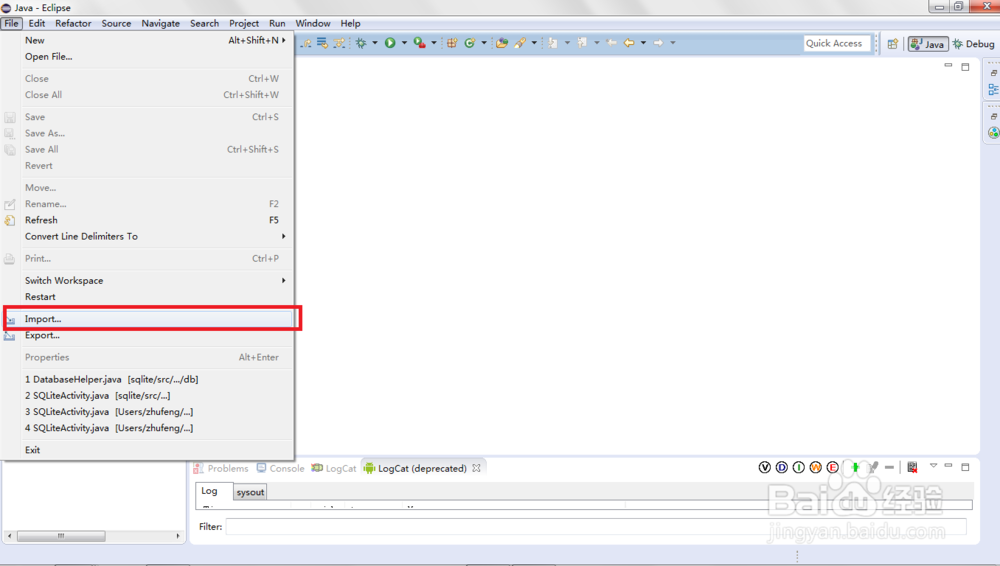Click the New Java Class icon
Screen dimensions: 1000x566
pos(470,43)
